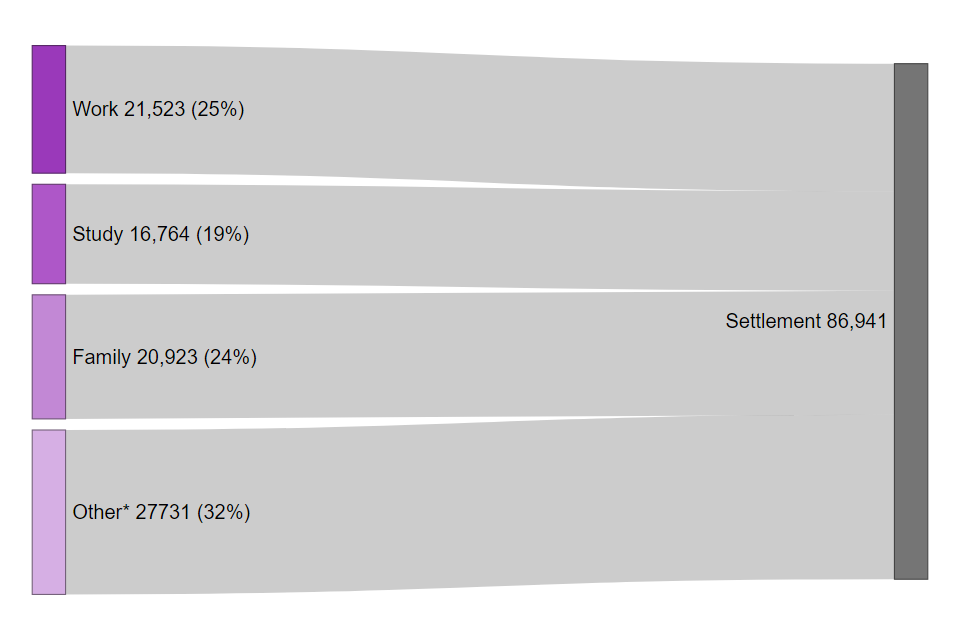Image resolution: width=960 pixels, height=640 pixels.
Task: Click the 'Settlement 86,941' label
Action: 806,321
